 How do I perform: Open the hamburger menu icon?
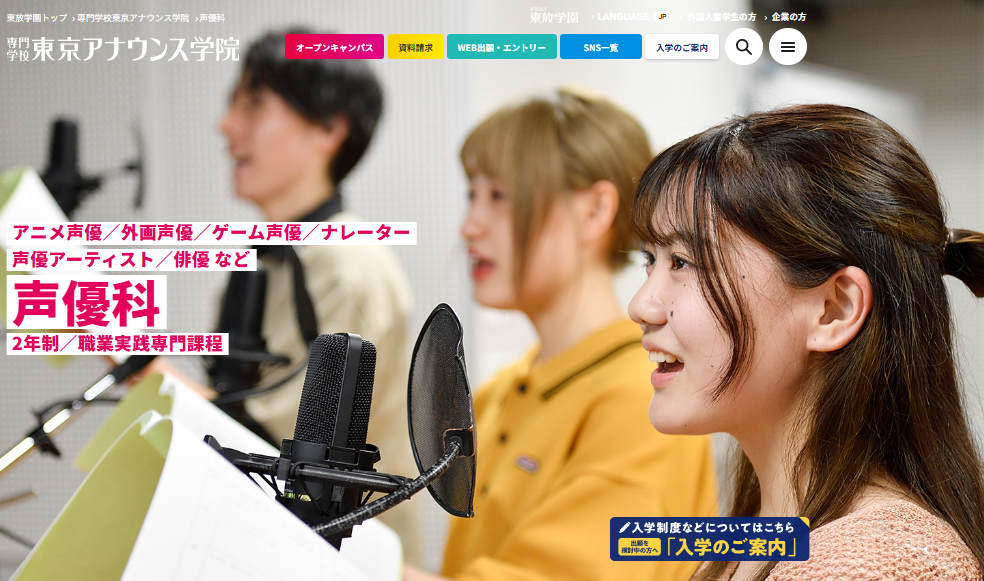[788, 47]
